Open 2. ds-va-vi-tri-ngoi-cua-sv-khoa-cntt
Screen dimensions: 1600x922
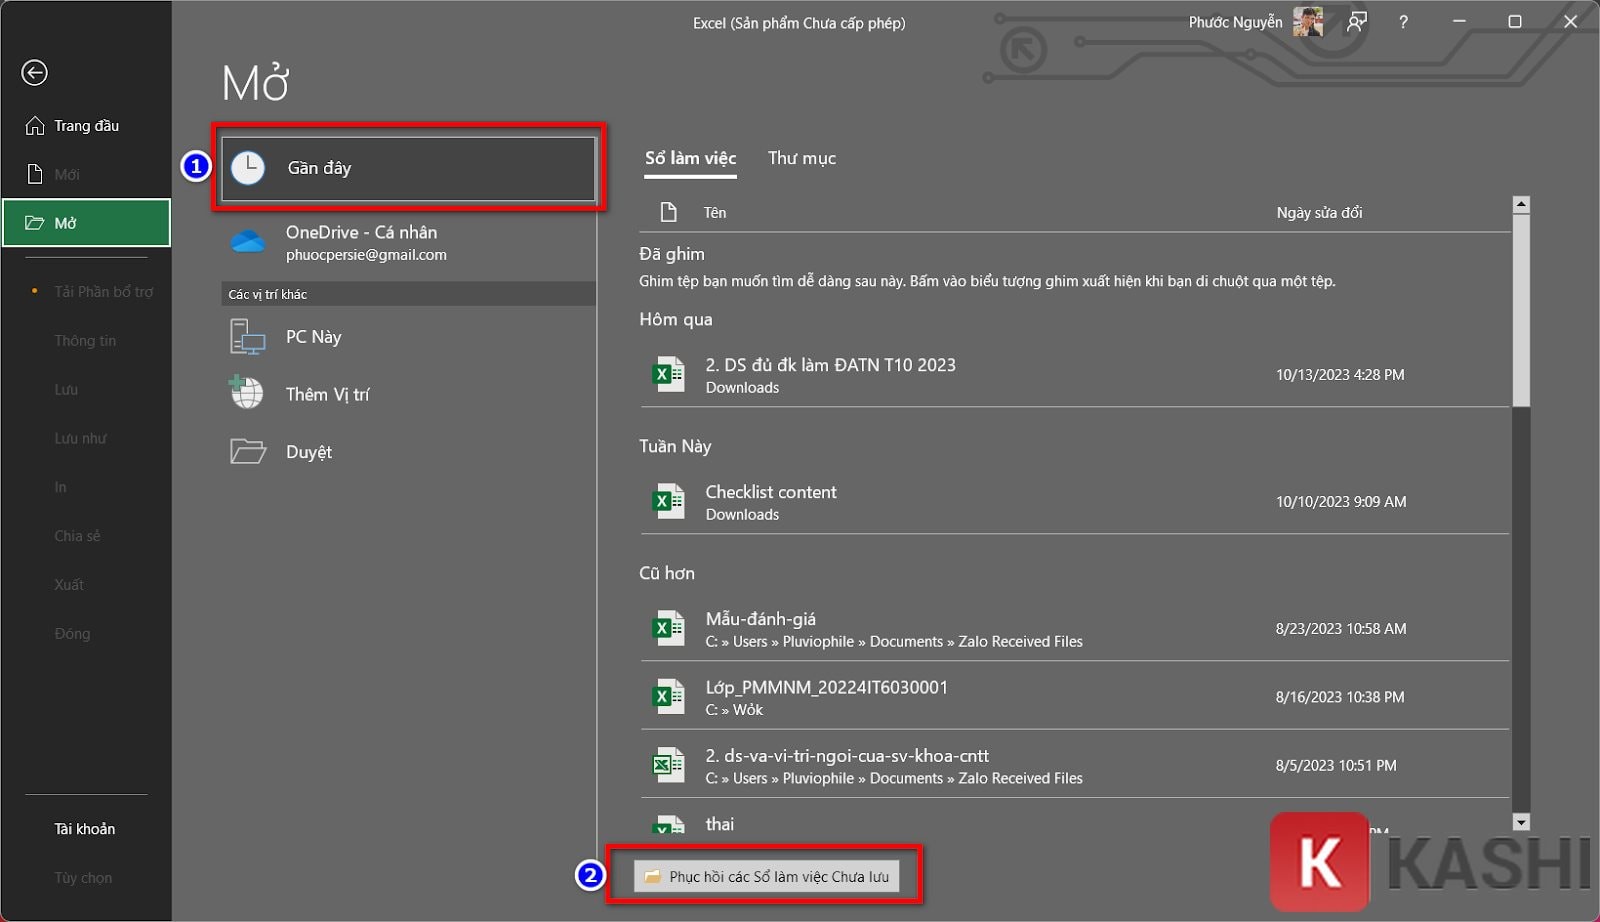tap(1075, 766)
